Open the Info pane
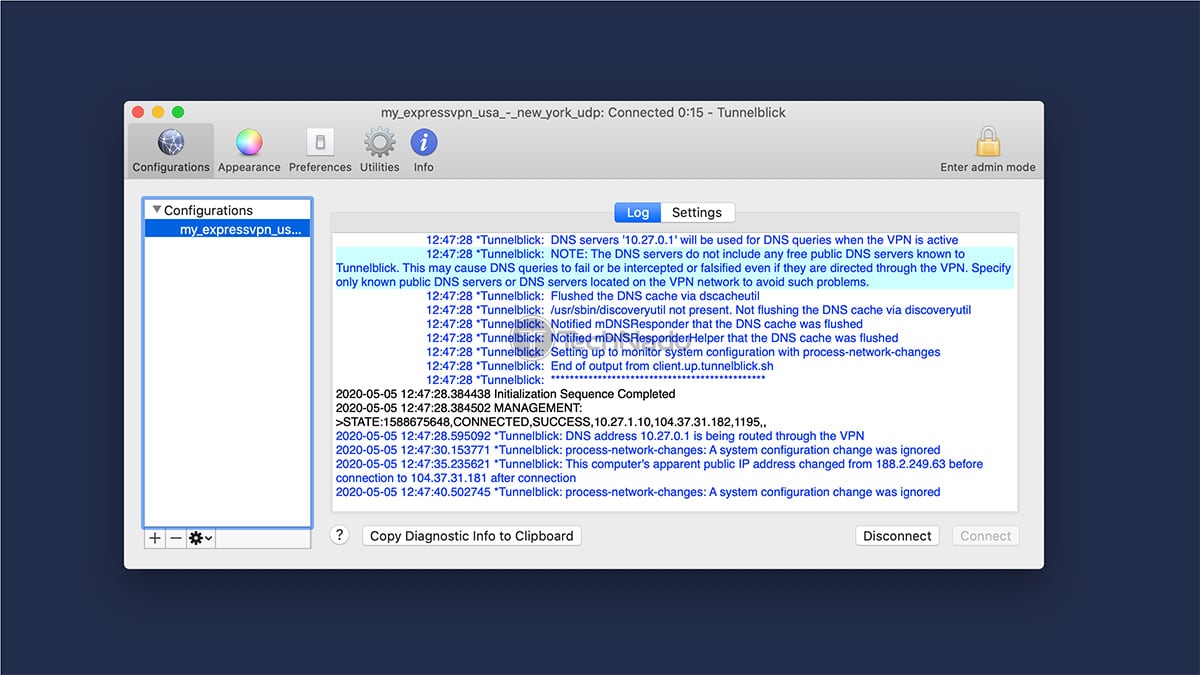The image size is (1200, 675). (x=424, y=150)
